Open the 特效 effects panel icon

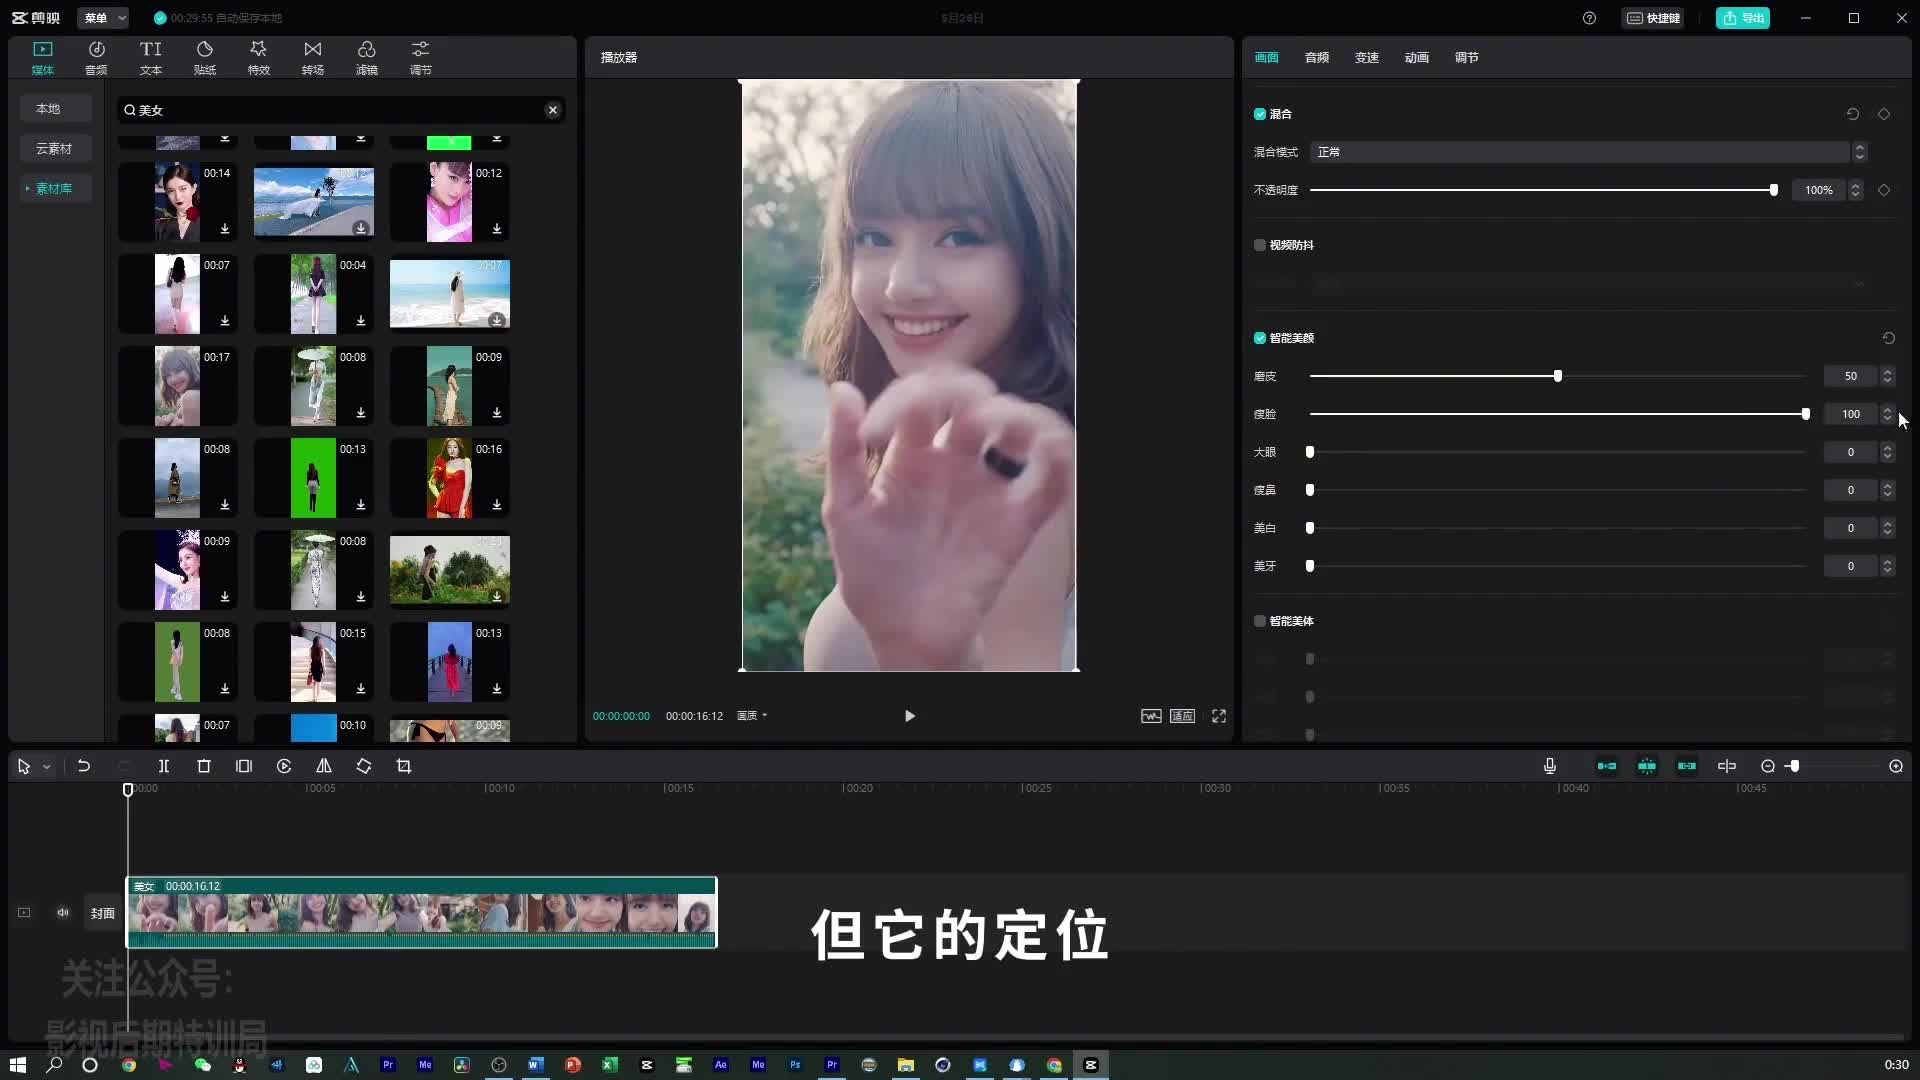click(x=259, y=57)
